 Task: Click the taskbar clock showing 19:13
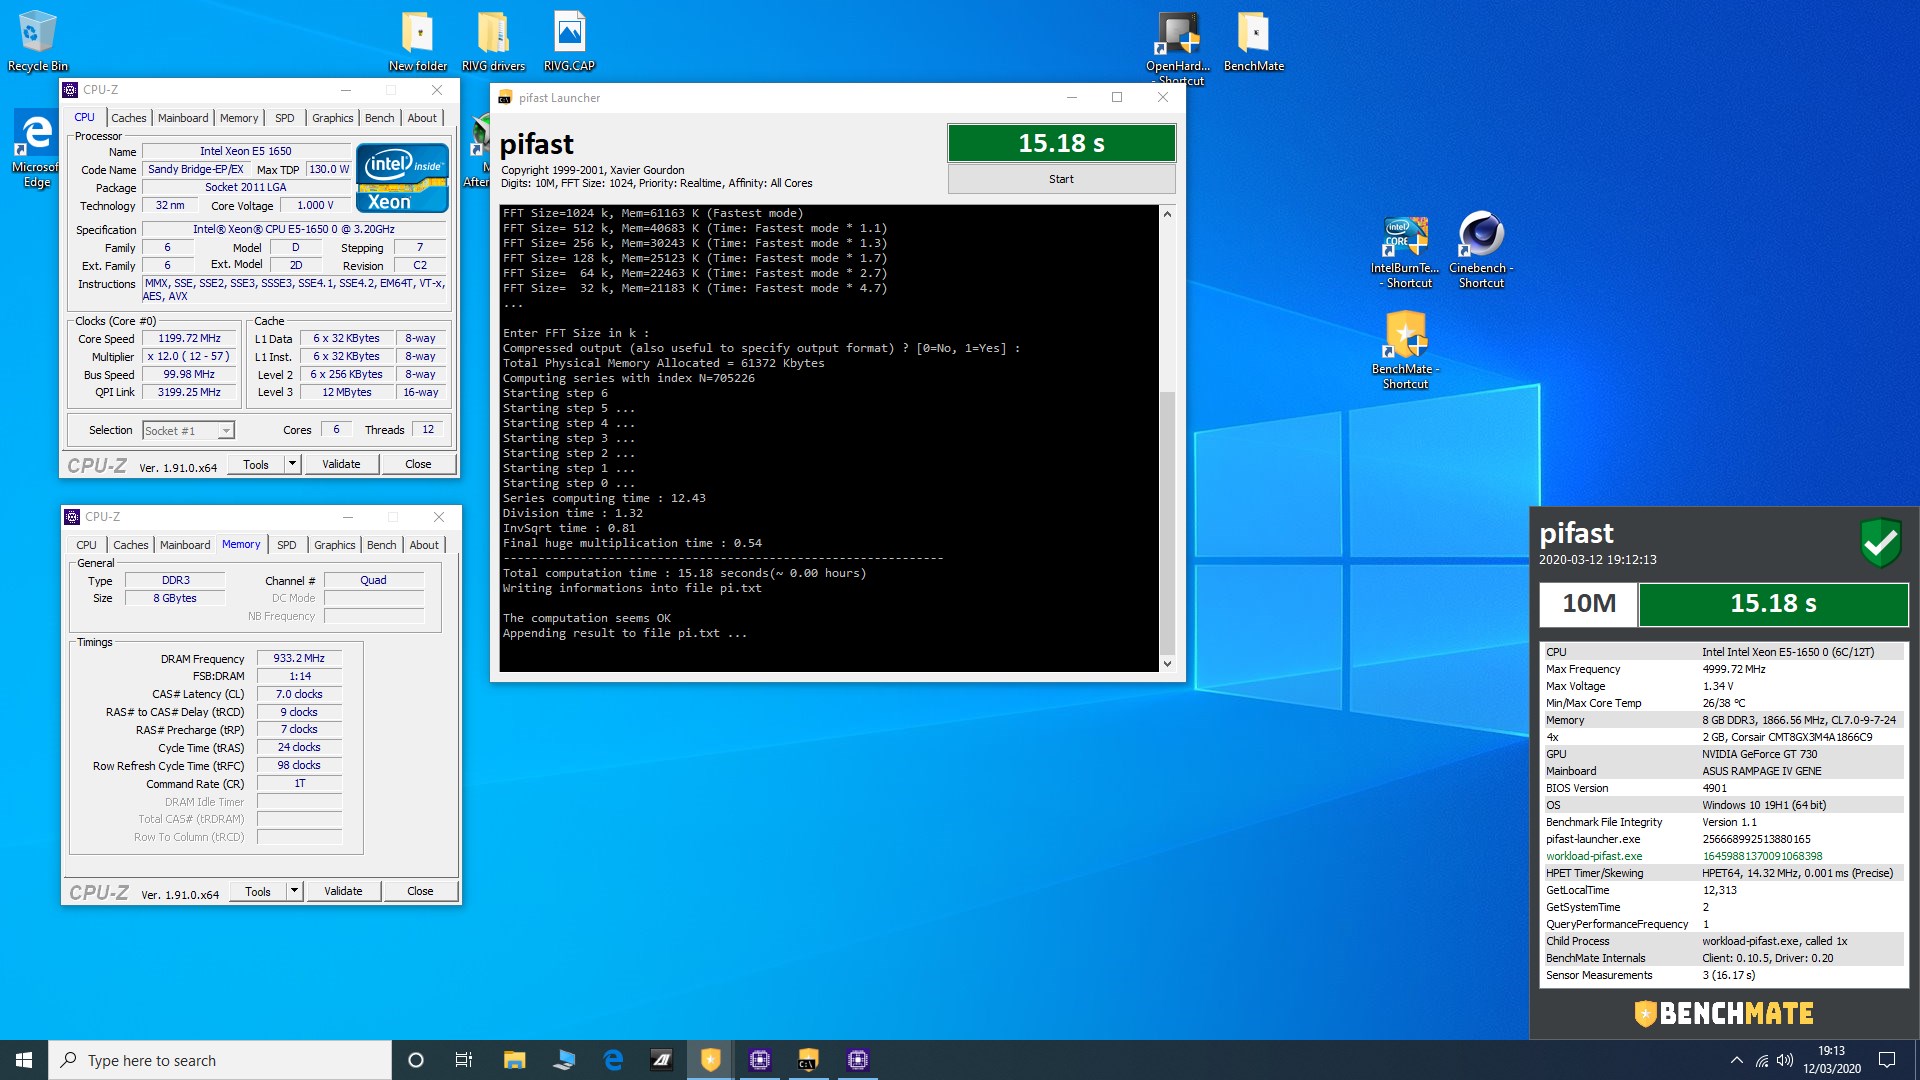coord(1832,1060)
